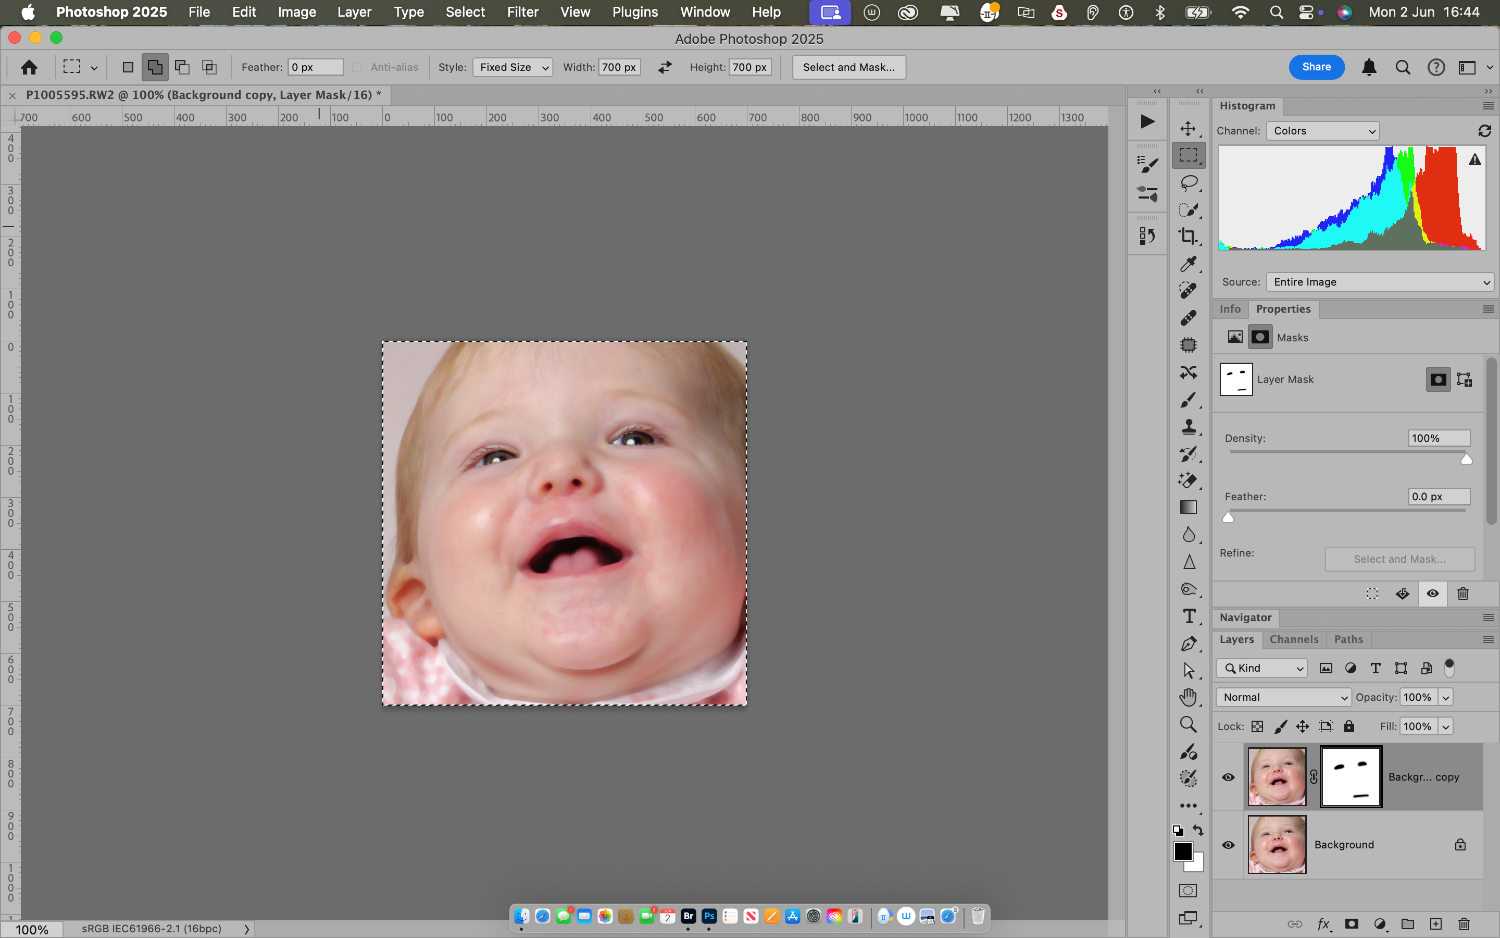Click the blue Share button
This screenshot has width=1500, height=938.
(x=1316, y=67)
